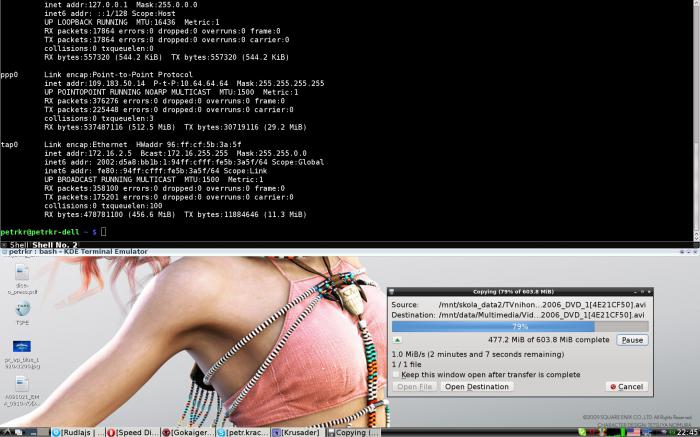Open the Rudlajs taskbar window
The image size is (700, 437).
pyautogui.click(x=78, y=432)
